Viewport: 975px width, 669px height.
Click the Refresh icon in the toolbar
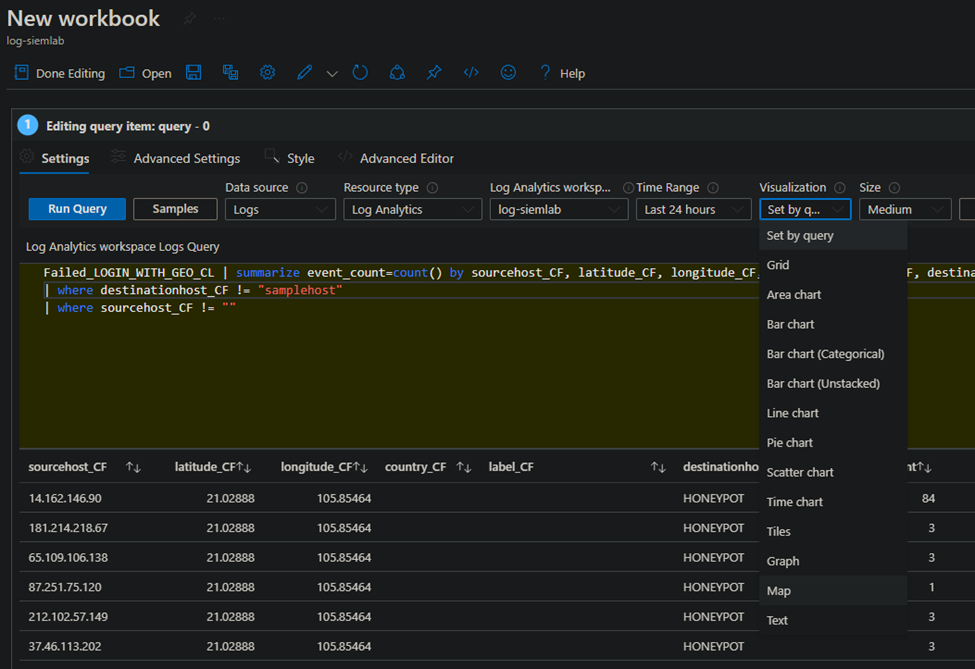[360, 72]
